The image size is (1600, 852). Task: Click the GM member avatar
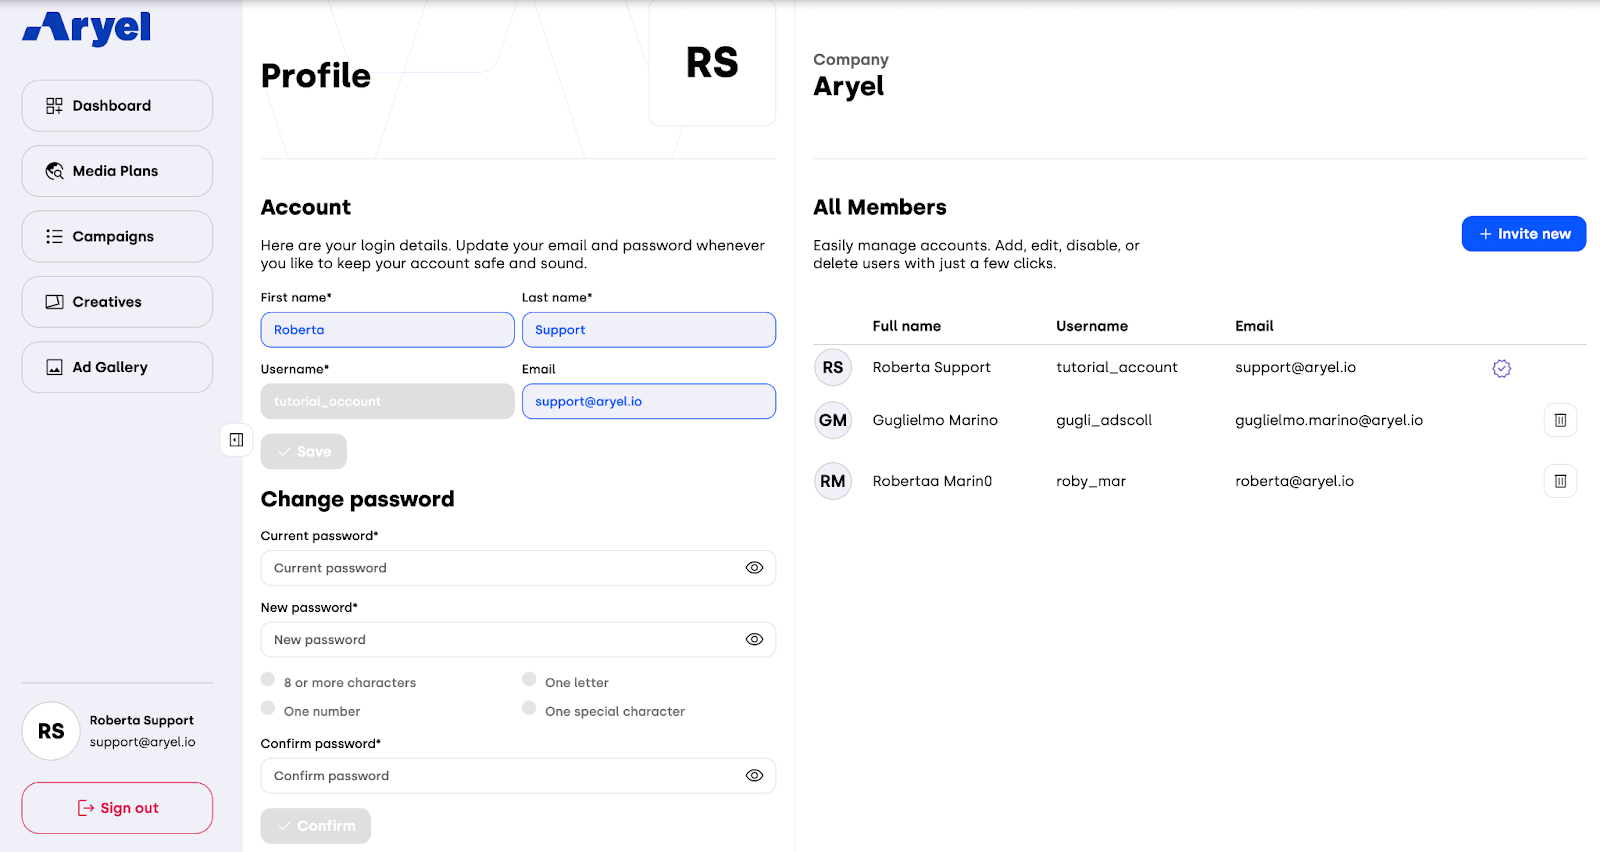tap(833, 420)
